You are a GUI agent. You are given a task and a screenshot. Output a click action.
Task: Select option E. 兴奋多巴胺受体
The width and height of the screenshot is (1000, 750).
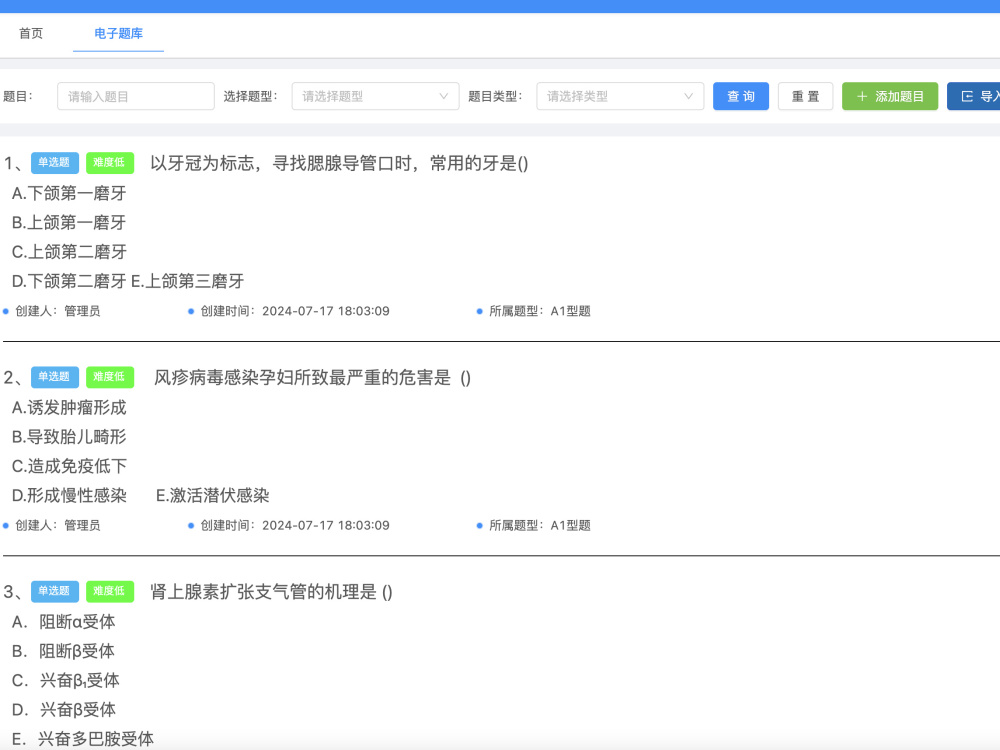[83, 739]
